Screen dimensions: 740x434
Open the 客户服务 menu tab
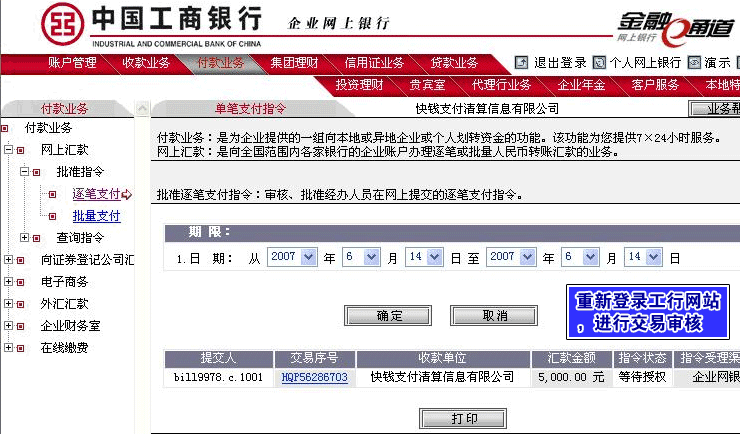point(655,85)
